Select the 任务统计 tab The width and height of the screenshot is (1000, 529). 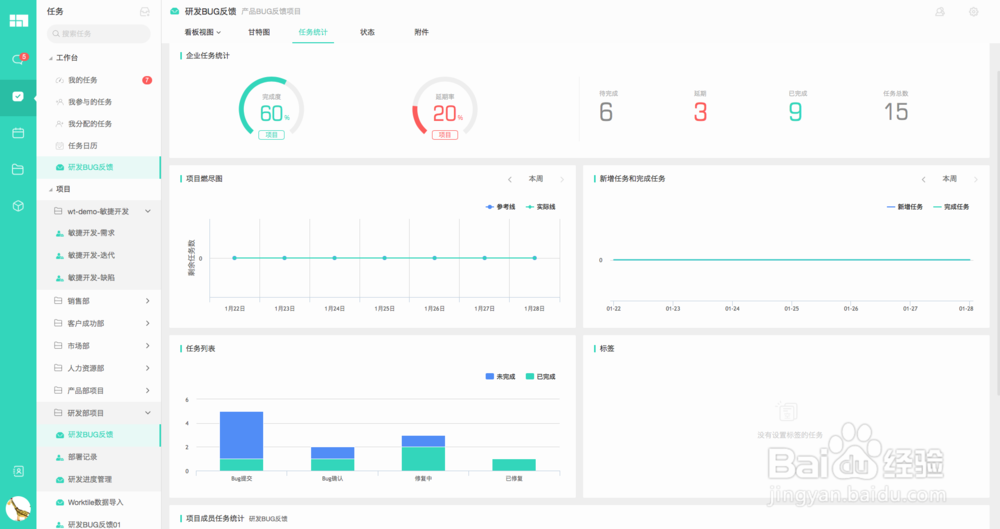click(x=312, y=32)
